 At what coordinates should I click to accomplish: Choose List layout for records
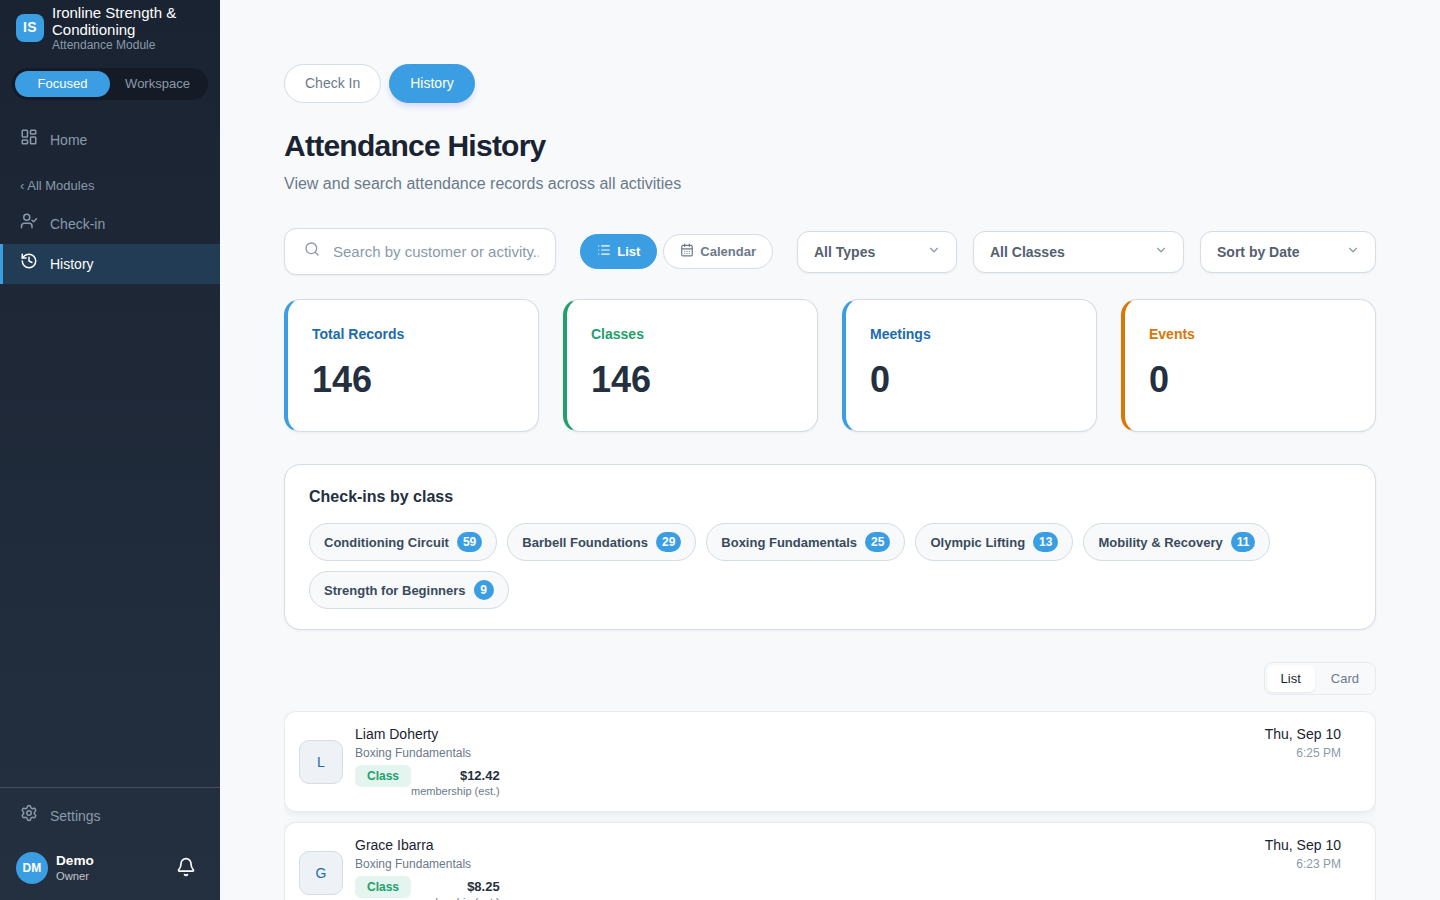(x=1291, y=679)
